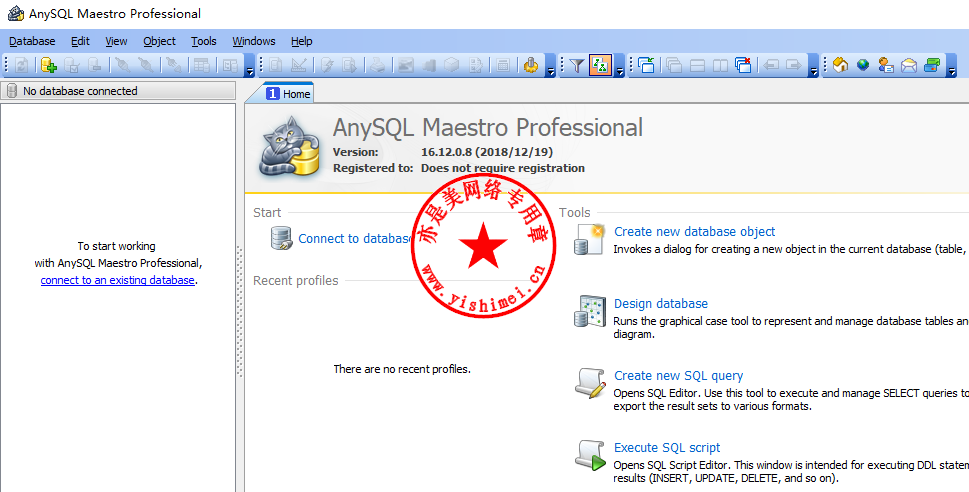Click the dotted panel splitter handle
969x492 pixels.
tap(240, 311)
